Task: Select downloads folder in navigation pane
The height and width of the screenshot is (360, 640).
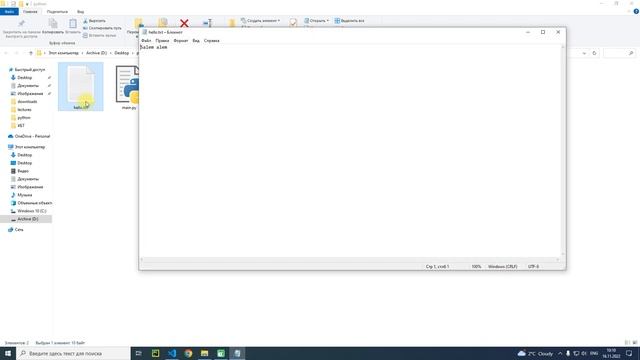Action: 27,102
